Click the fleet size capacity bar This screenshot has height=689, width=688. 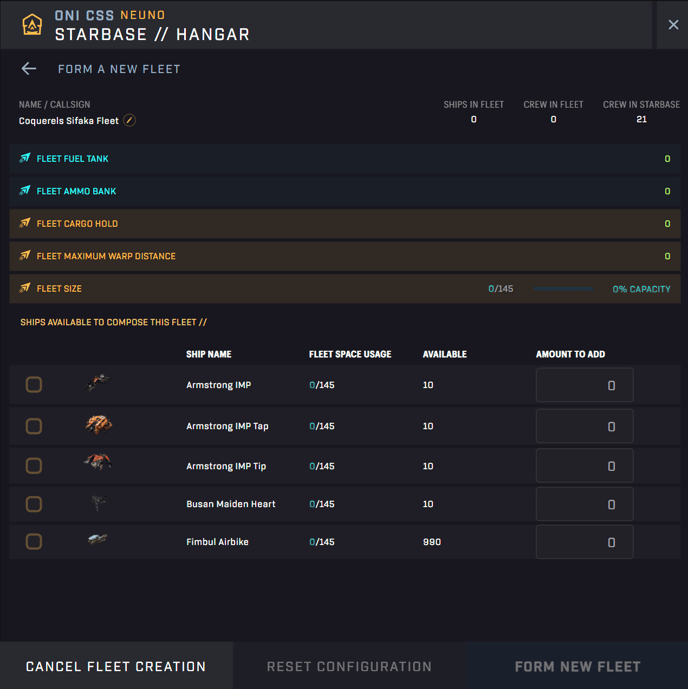pos(563,289)
